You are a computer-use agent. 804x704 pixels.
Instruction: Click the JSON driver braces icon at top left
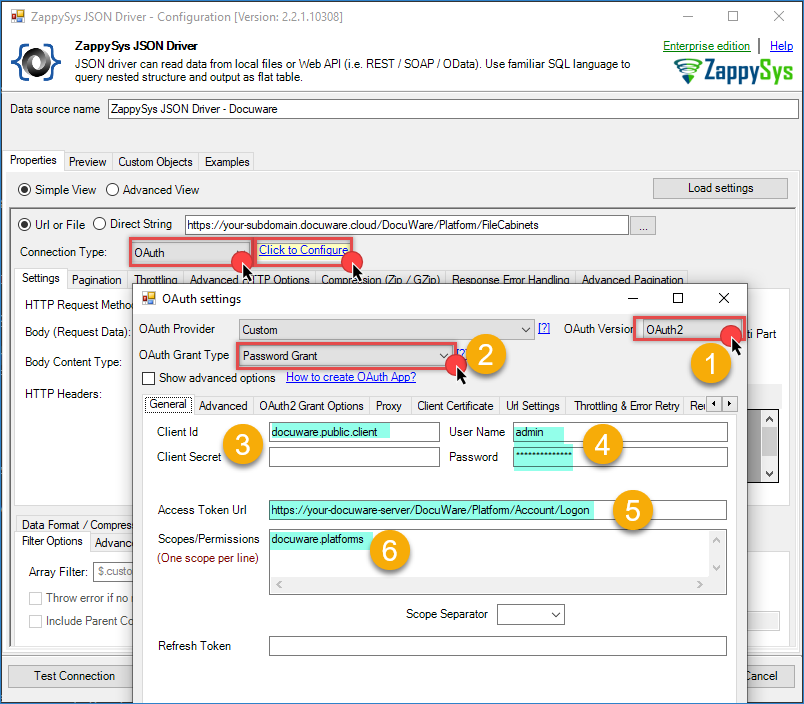(x=36, y=61)
